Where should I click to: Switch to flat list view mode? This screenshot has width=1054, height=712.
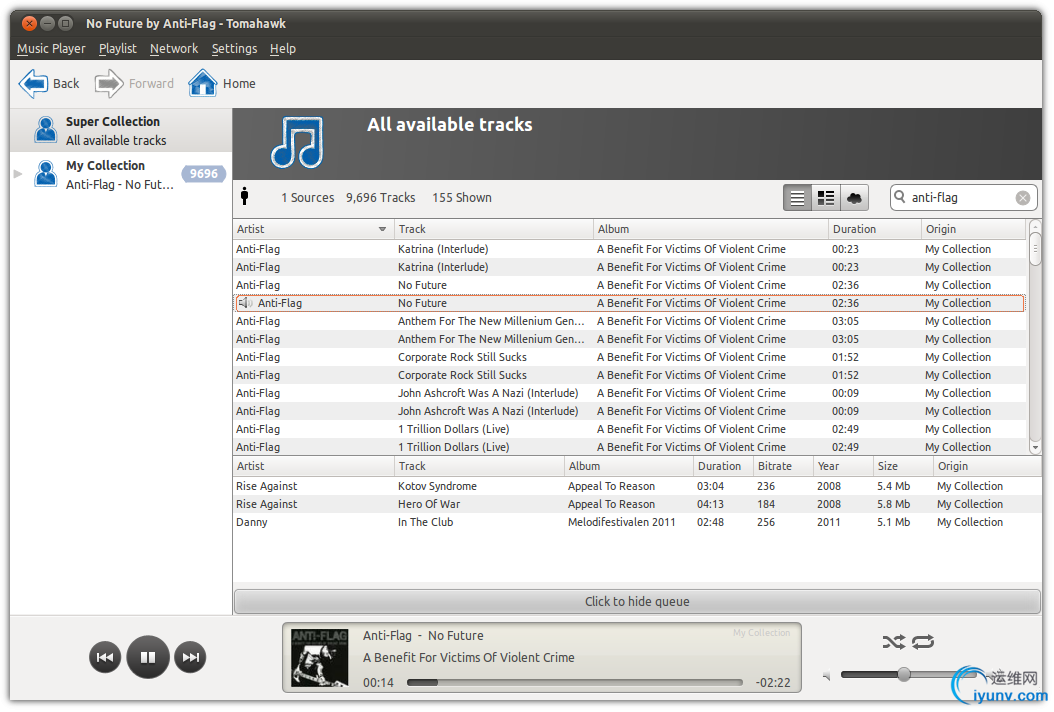point(797,198)
